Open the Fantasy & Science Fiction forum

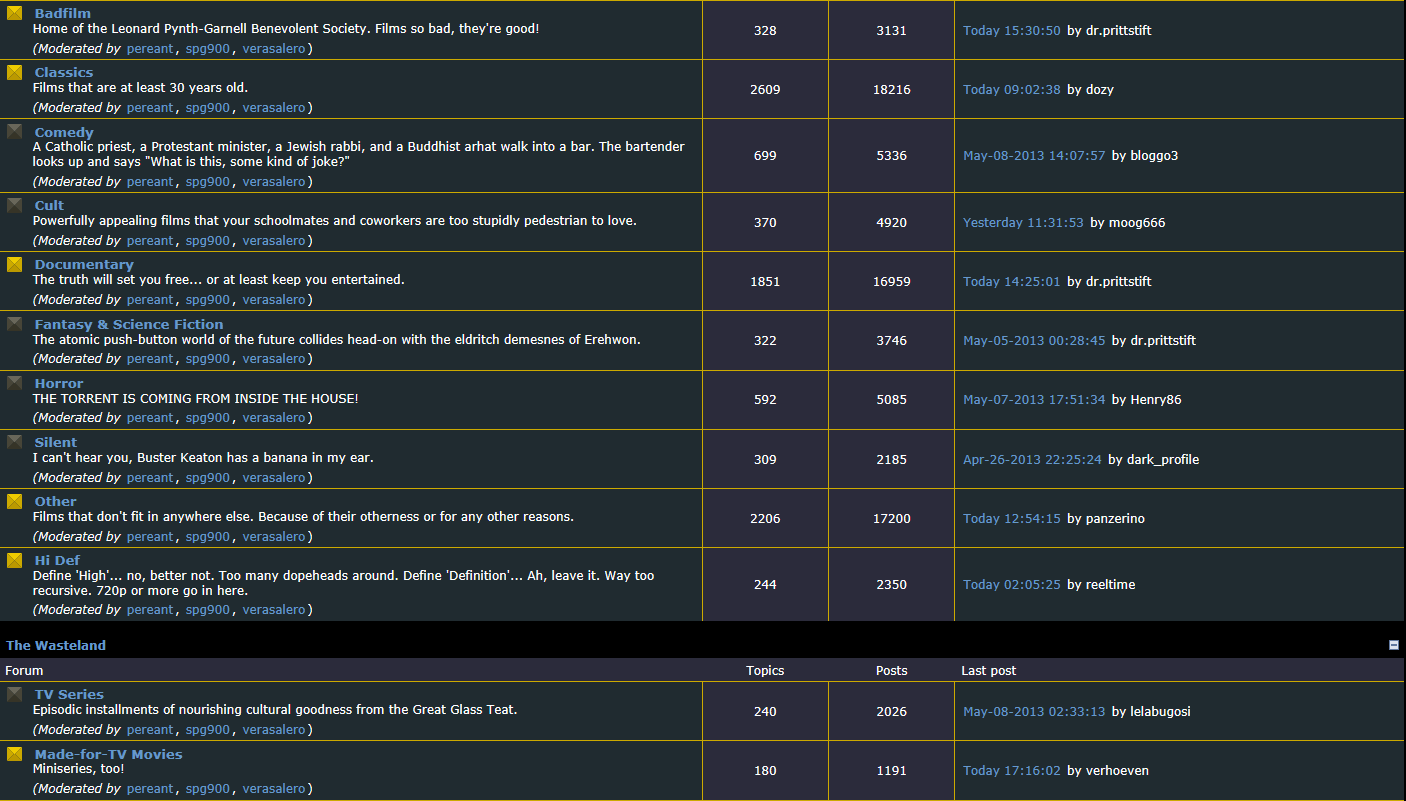coord(129,324)
